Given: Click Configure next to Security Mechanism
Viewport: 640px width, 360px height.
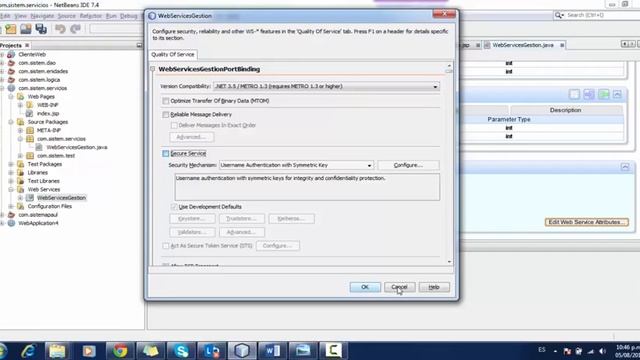Looking at the screenshot, I should coord(408,165).
